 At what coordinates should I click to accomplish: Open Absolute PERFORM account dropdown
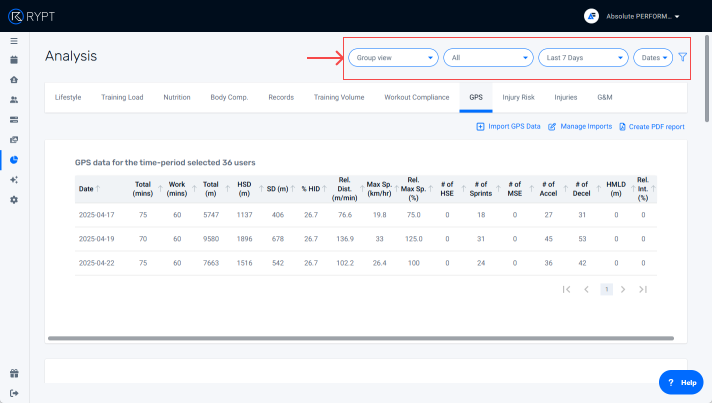tap(643, 16)
